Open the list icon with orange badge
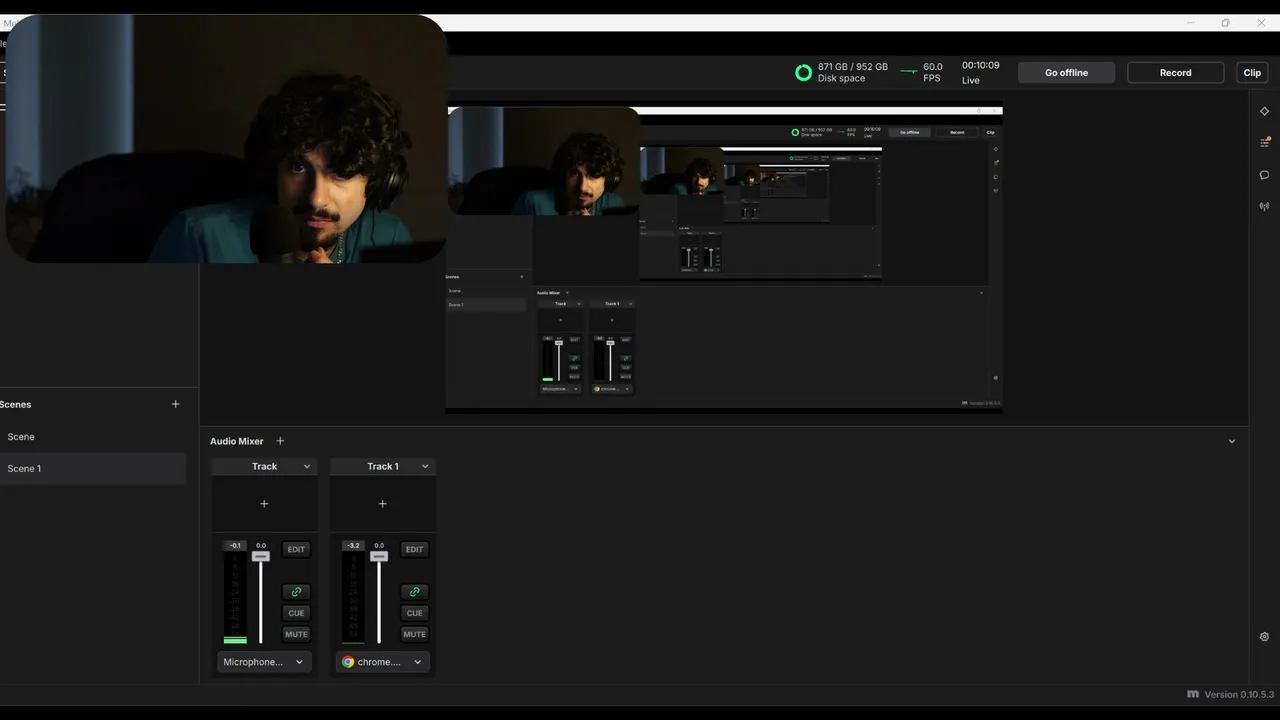 pos(1264,143)
